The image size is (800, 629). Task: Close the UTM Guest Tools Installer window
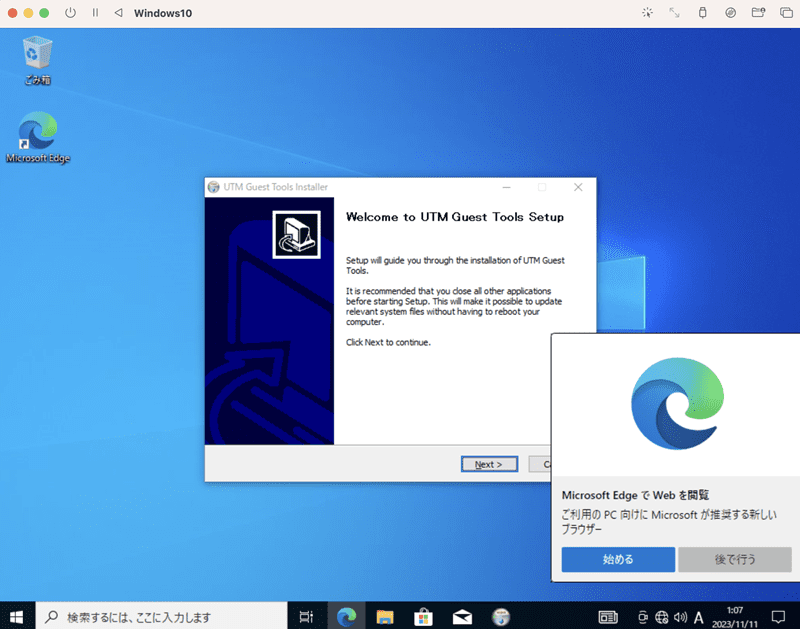coord(578,187)
